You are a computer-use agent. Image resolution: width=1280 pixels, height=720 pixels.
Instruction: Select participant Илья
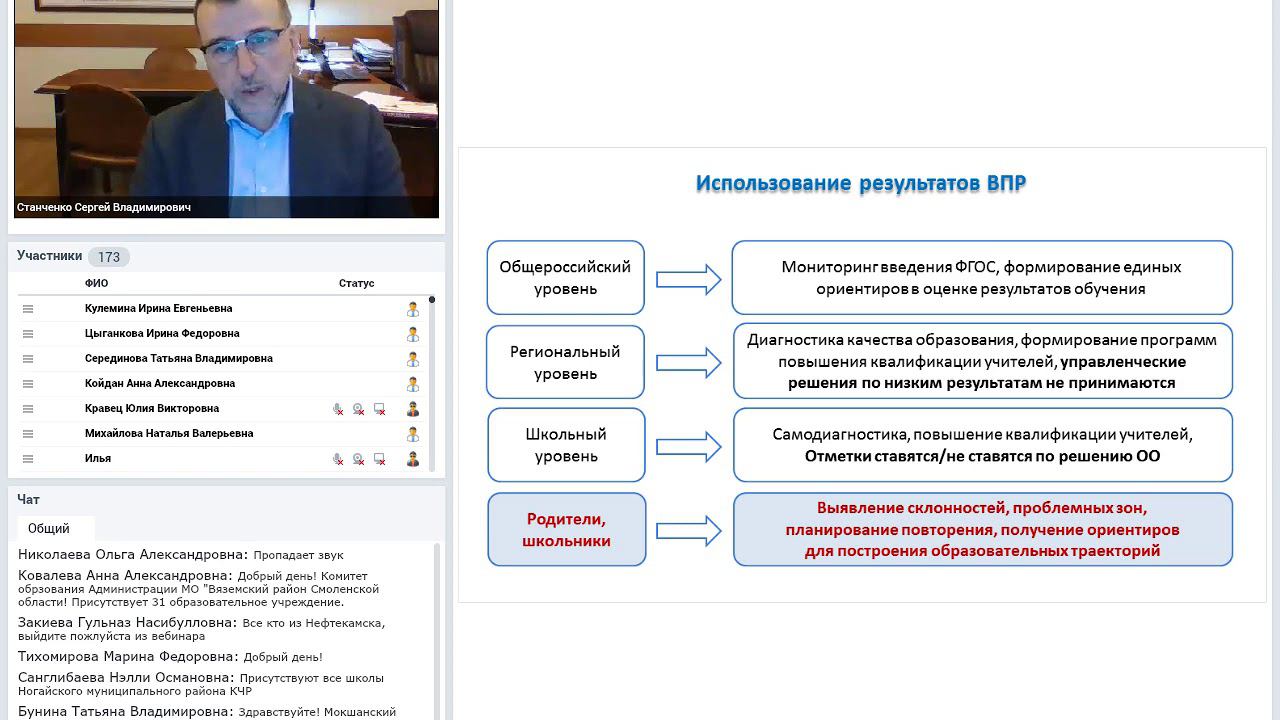(x=98, y=459)
